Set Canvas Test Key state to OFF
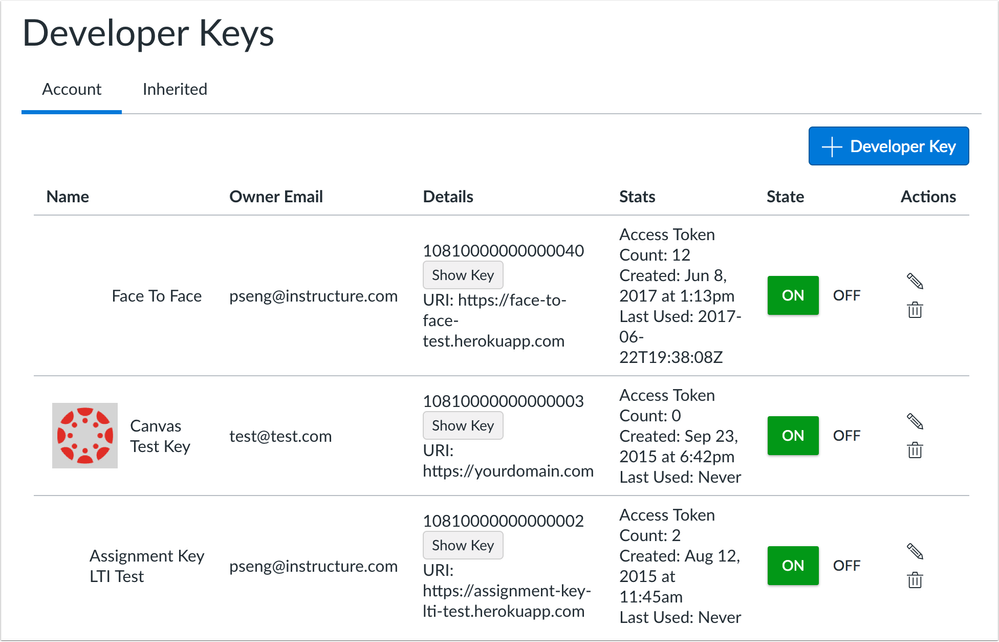This screenshot has height=642, width=999. coord(846,435)
